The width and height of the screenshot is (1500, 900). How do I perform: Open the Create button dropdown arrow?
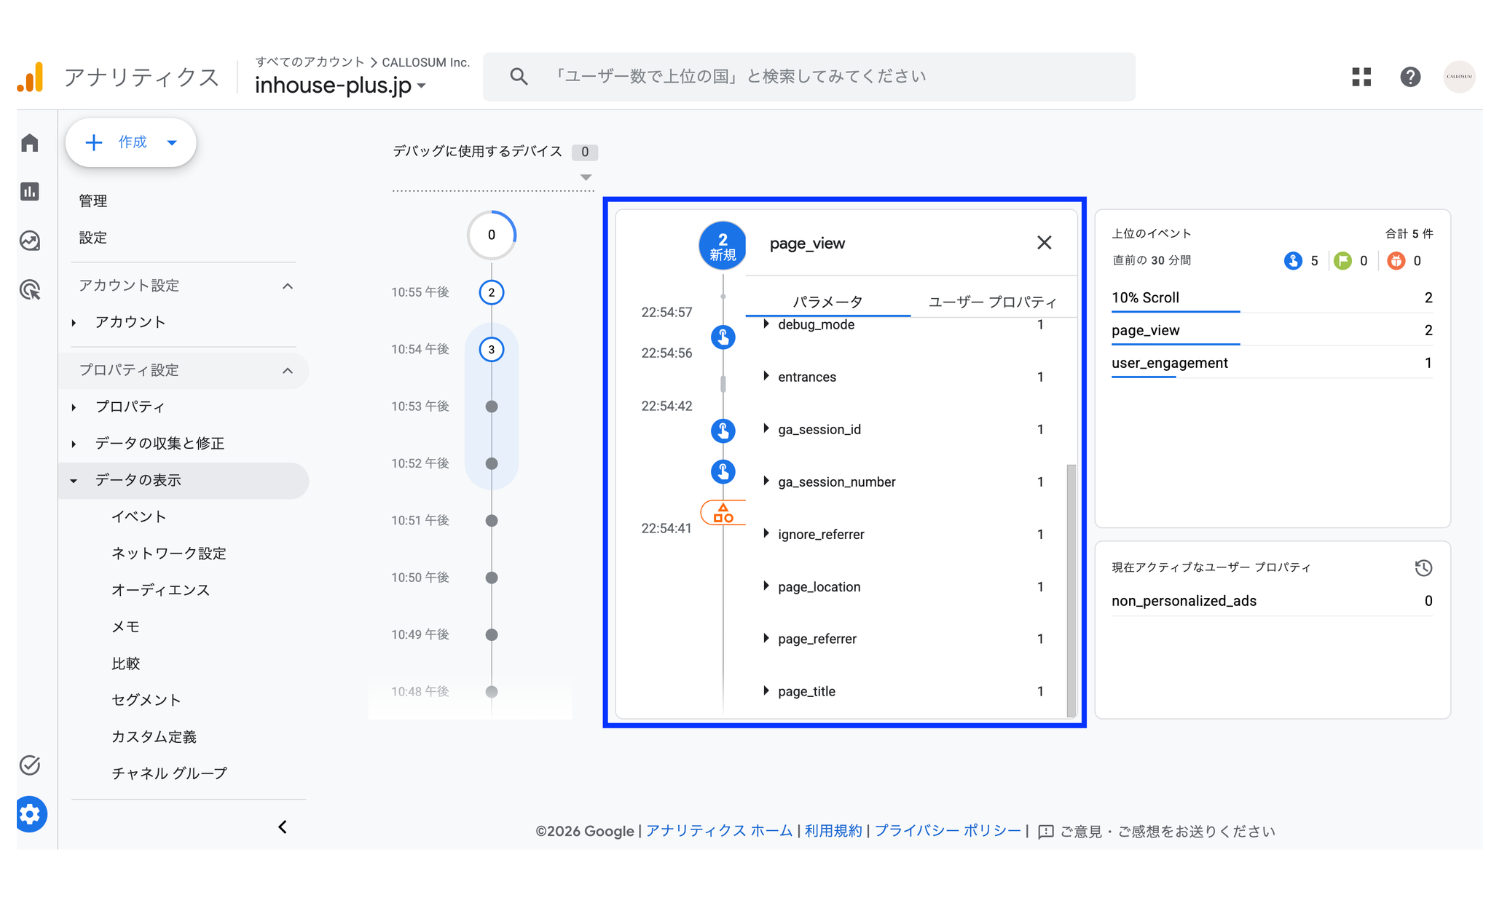point(172,143)
